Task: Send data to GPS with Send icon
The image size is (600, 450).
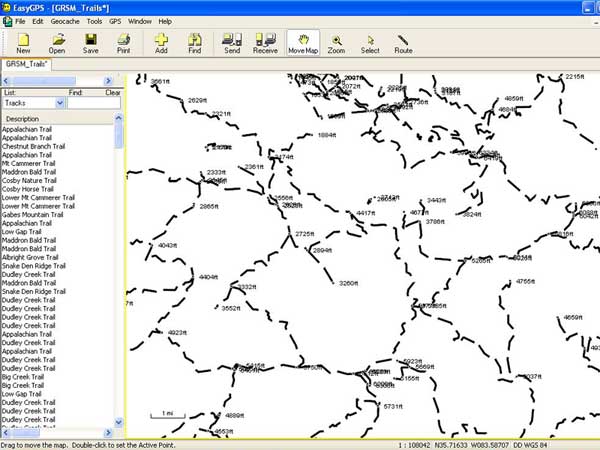Action: pyautogui.click(x=232, y=43)
